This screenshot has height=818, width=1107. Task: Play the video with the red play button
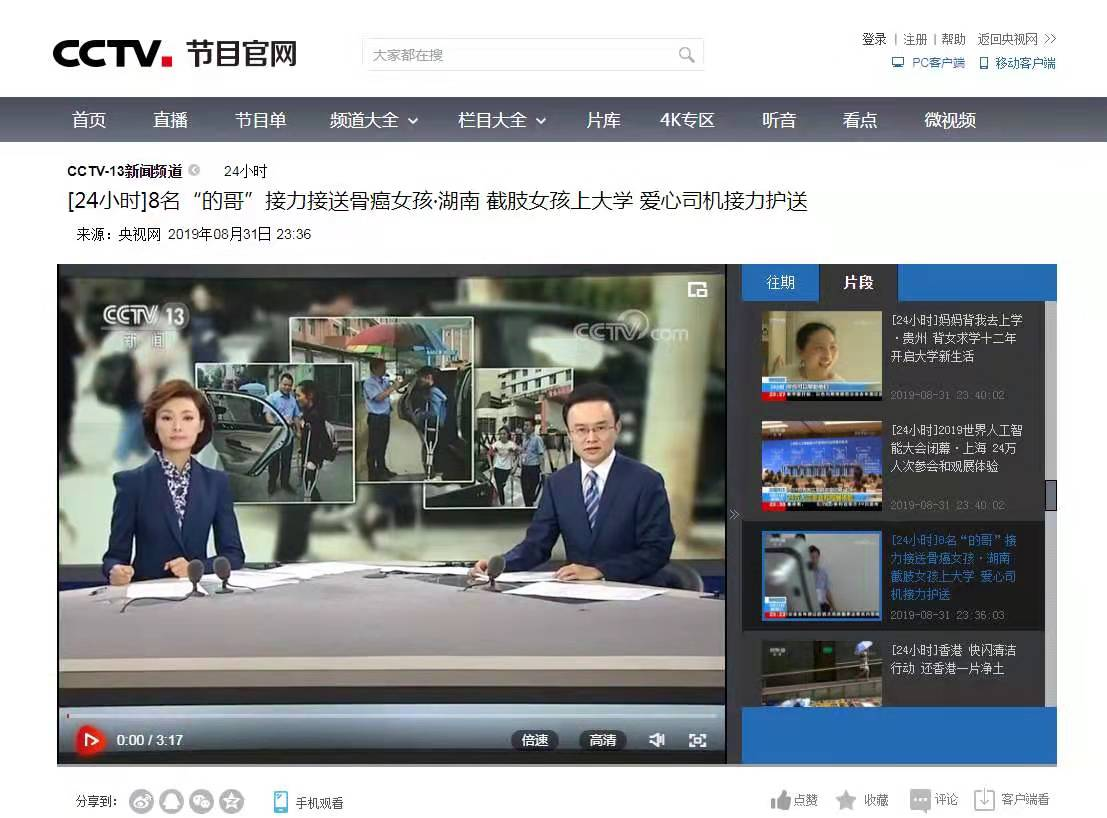90,740
